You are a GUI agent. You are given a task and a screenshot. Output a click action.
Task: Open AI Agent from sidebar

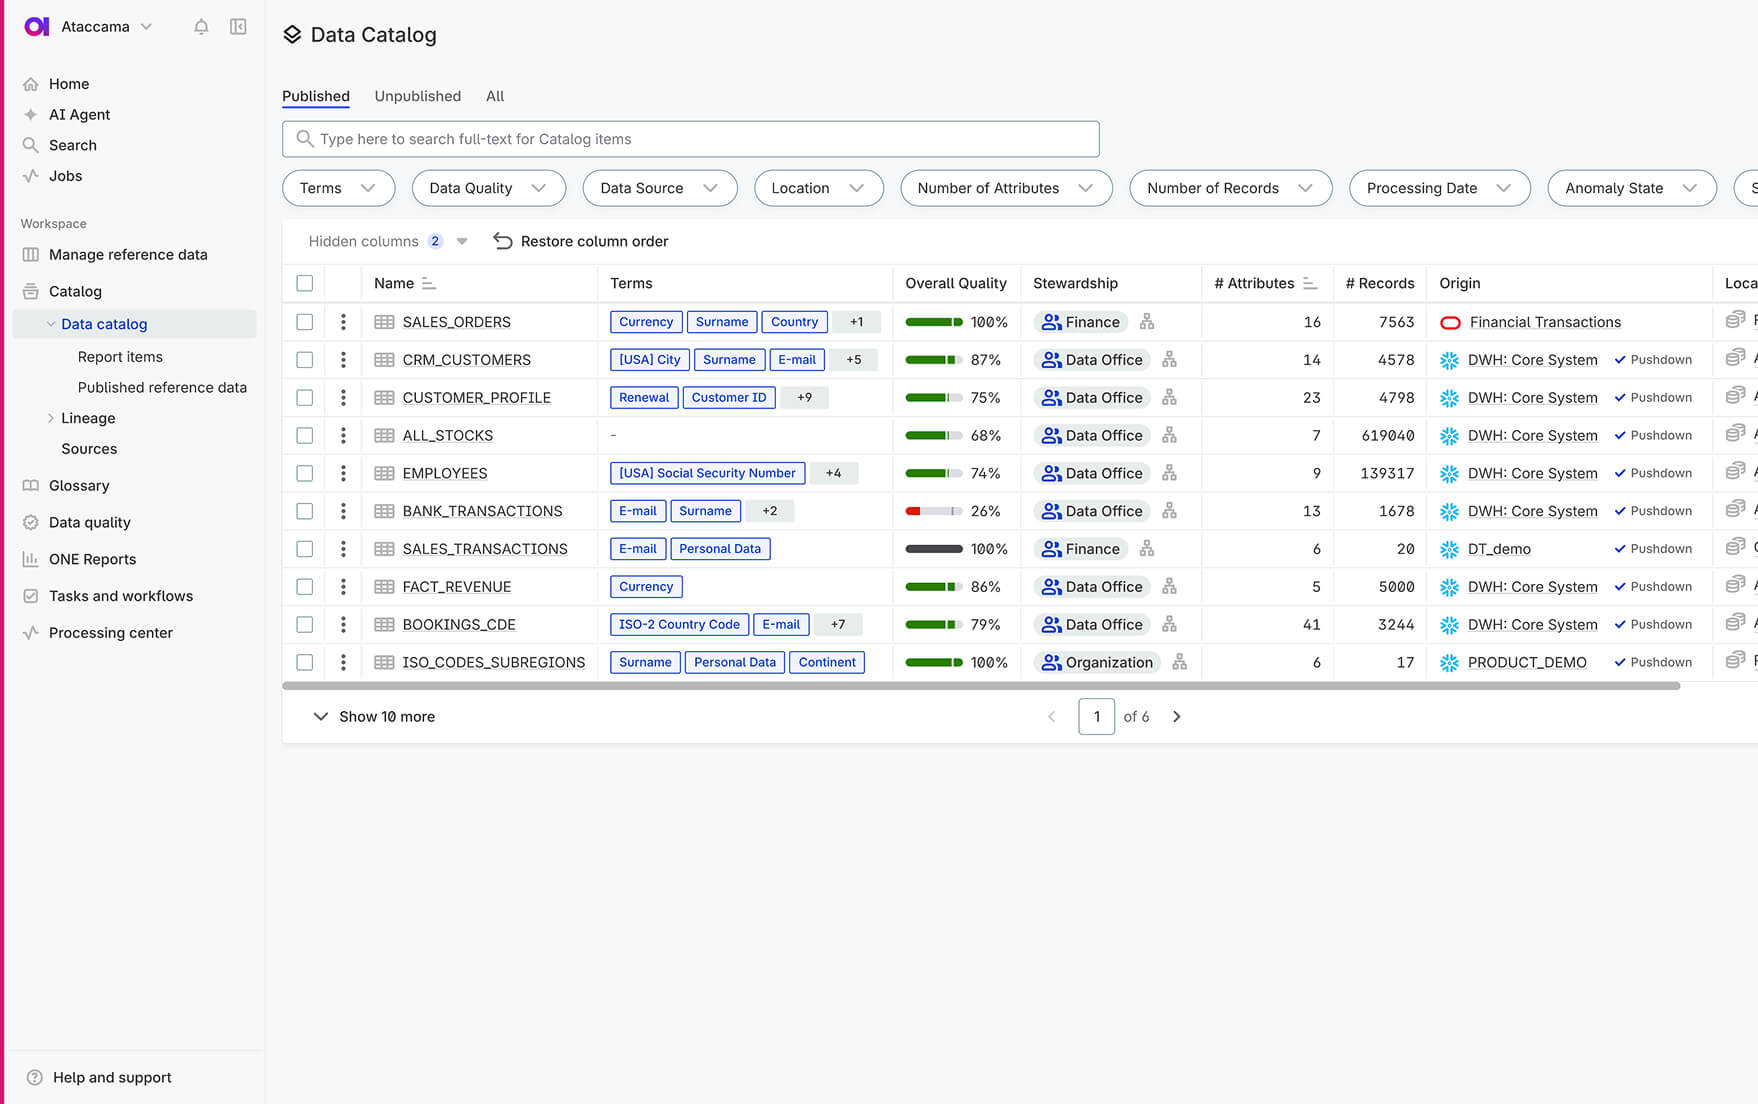click(x=79, y=115)
